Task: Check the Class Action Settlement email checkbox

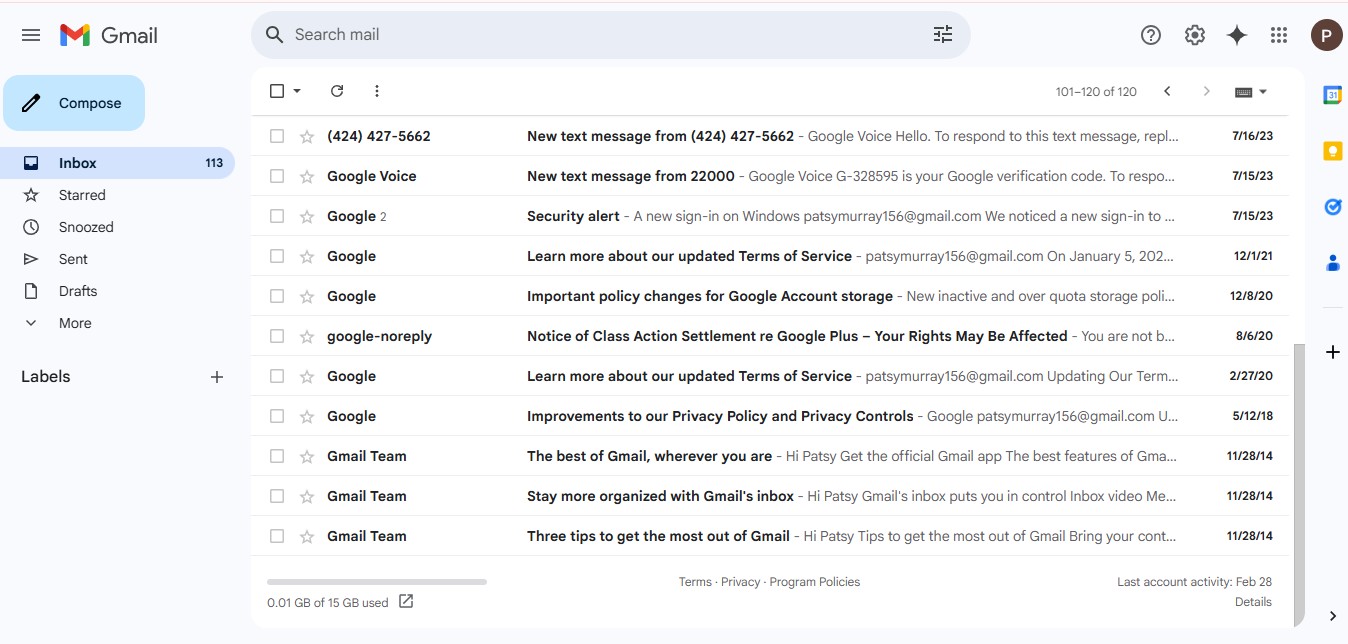Action: [x=277, y=336]
